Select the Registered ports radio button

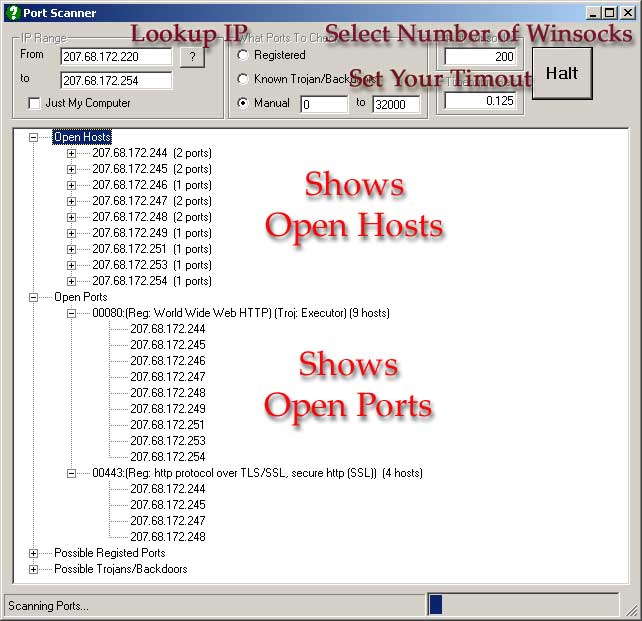(x=243, y=55)
